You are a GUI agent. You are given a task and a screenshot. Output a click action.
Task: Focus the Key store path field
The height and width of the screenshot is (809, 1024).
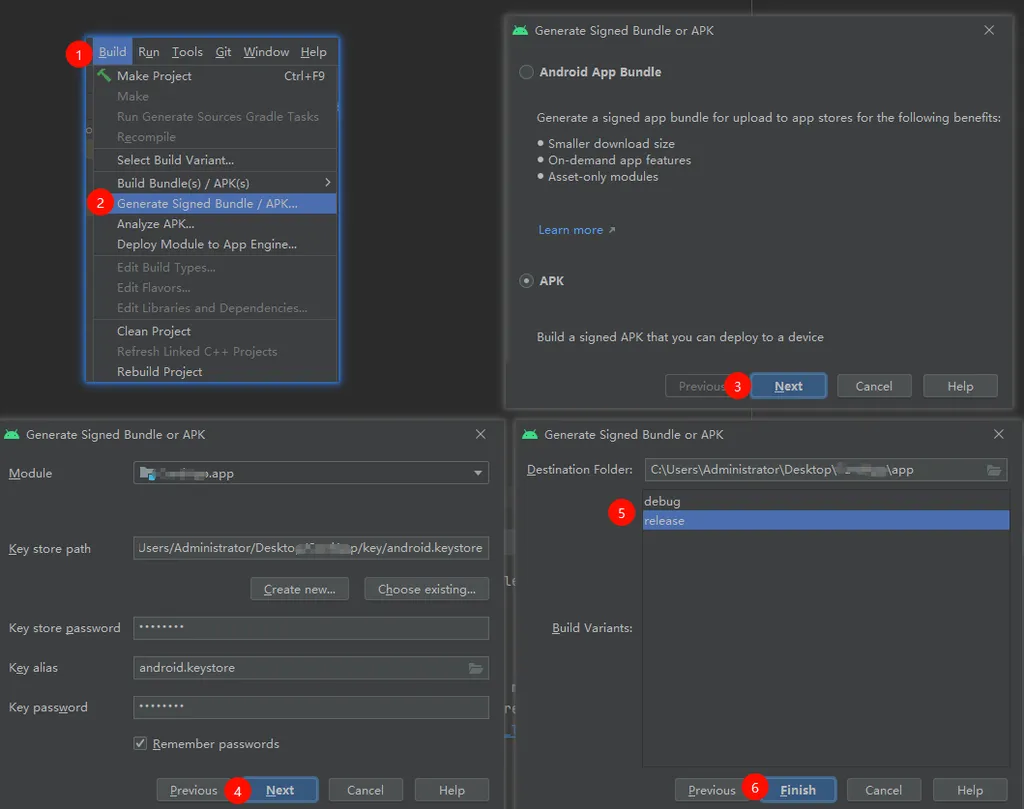point(311,548)
